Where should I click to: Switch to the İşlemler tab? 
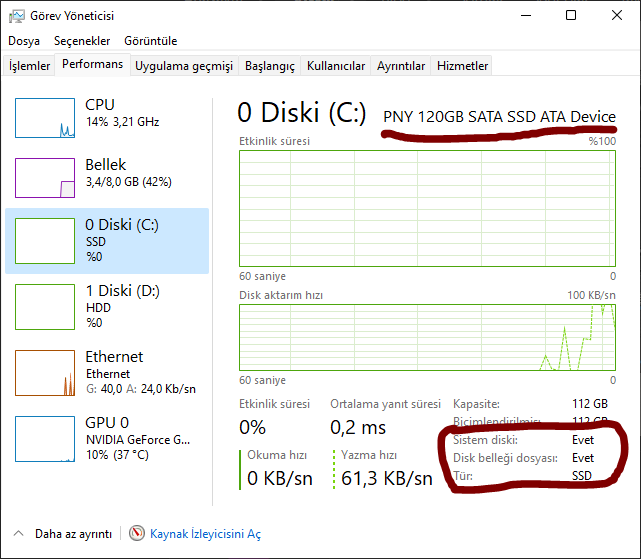tap(30, 66)
